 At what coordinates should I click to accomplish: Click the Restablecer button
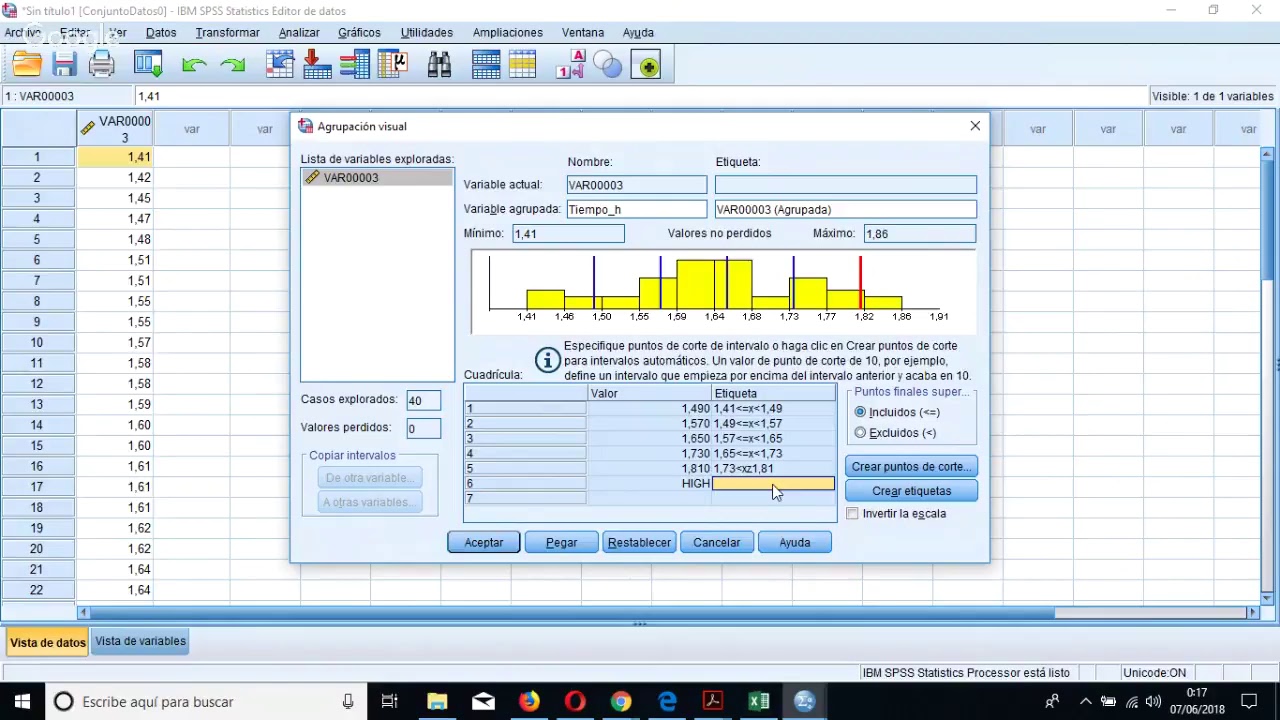[x=639, y=542]
